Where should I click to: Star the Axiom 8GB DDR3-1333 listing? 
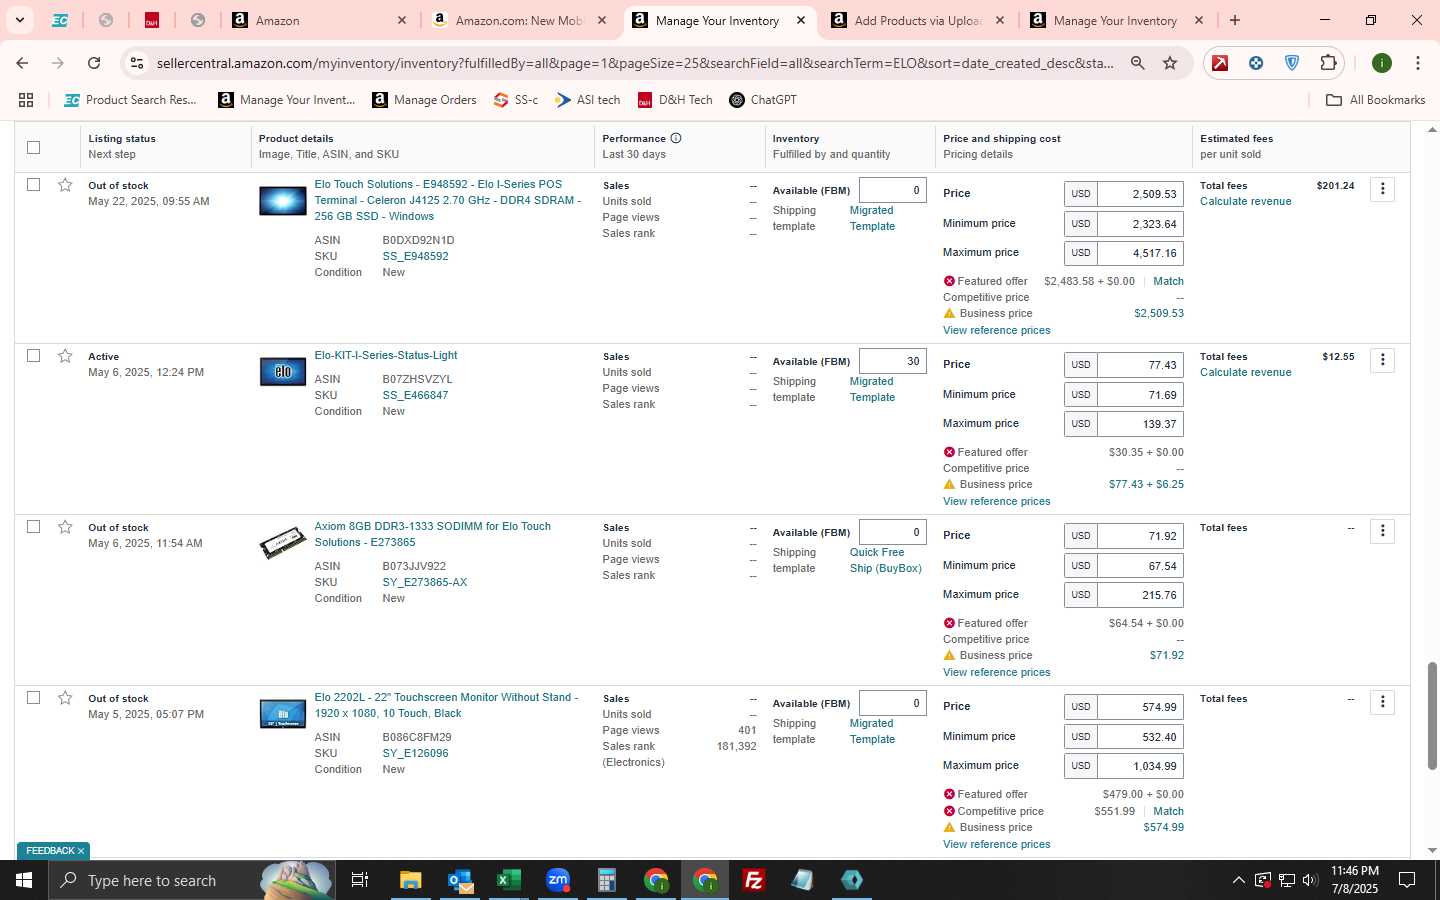click(x=65, y=527)
